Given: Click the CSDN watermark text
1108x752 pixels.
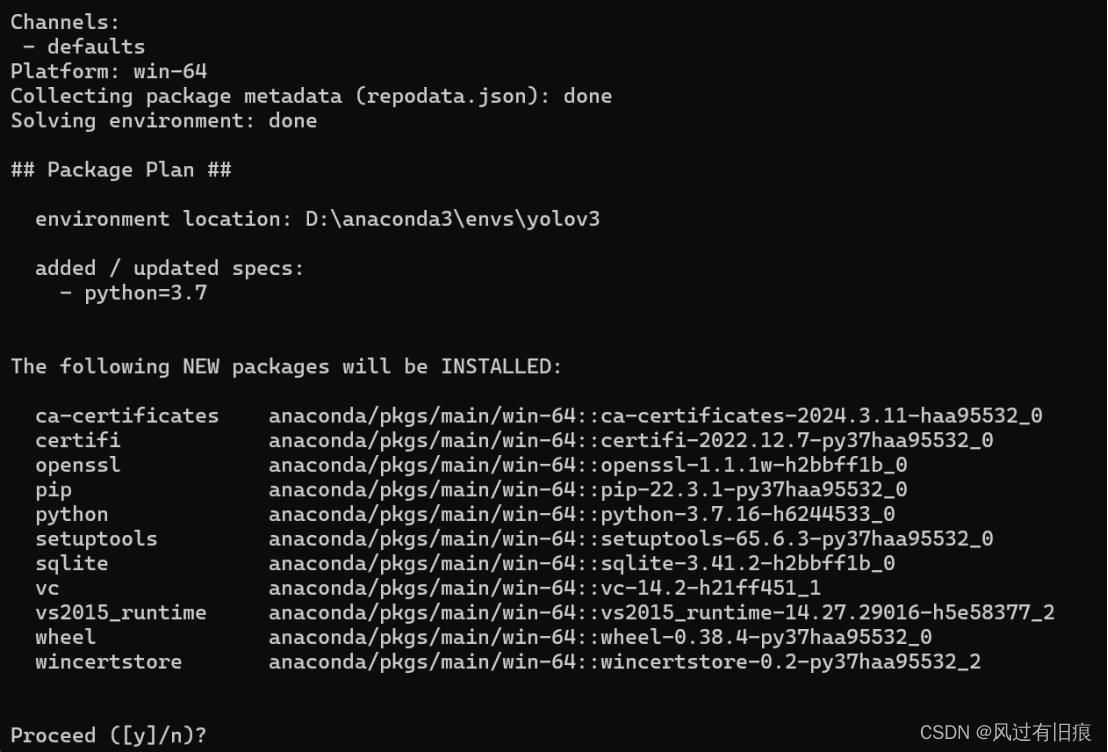Looking at the screenshot, I should (x=1006, y=732).
